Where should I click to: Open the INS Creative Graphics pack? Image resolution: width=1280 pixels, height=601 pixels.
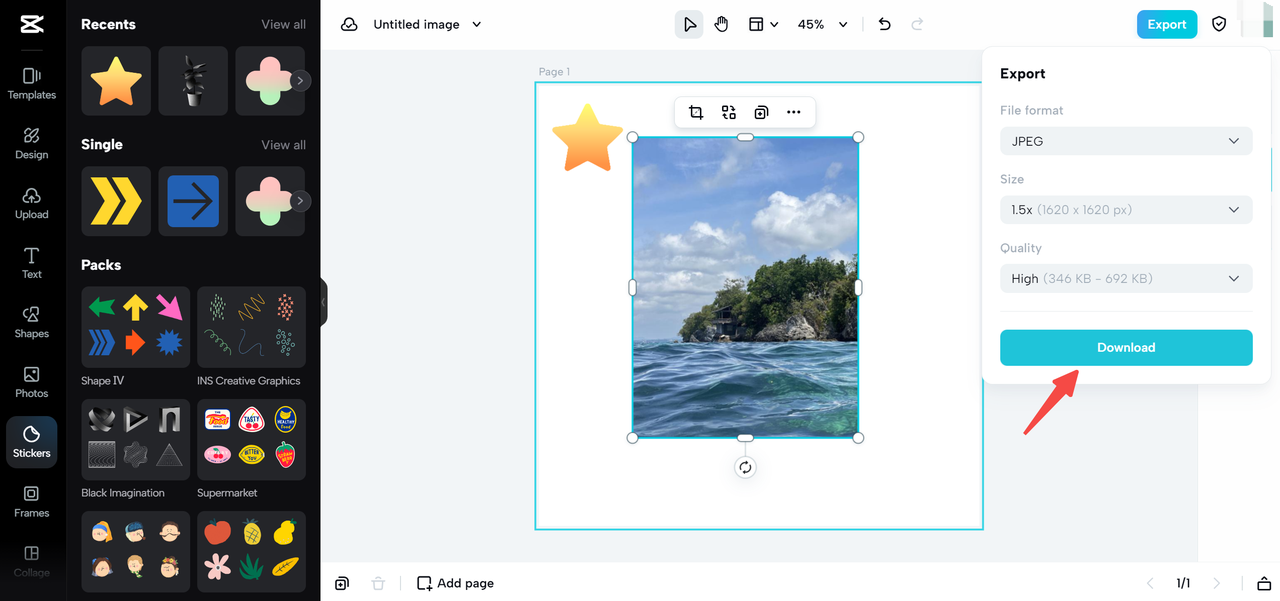tap(251, 327)
